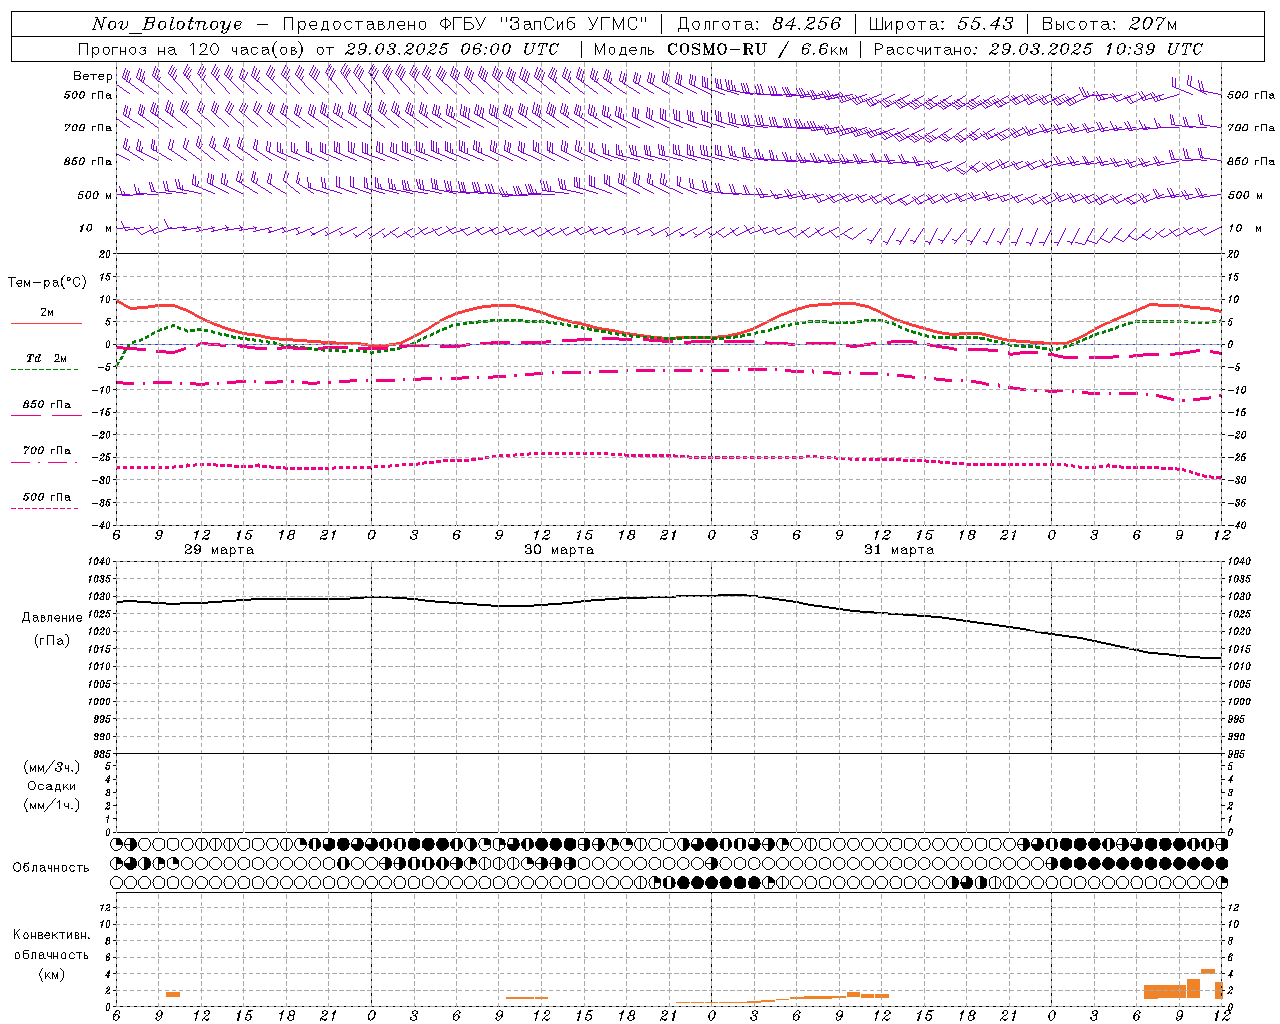Click the dotted 500 гПа temperature legend line
1280x1024 pixels.
pyautogui.click(x=44, y=508)
